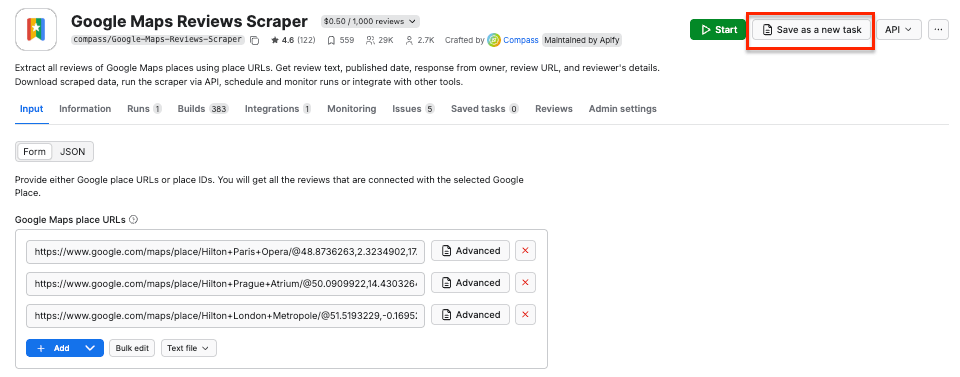Open Advanced settings for Hilton Paris Opera
Image resolution: width=960 pixels, height=377 pixels.
click(x=470, y=251)
